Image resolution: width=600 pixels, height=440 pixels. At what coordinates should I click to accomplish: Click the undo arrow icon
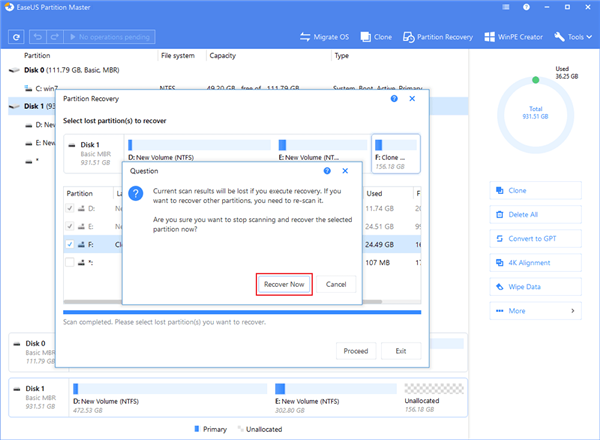38,37
